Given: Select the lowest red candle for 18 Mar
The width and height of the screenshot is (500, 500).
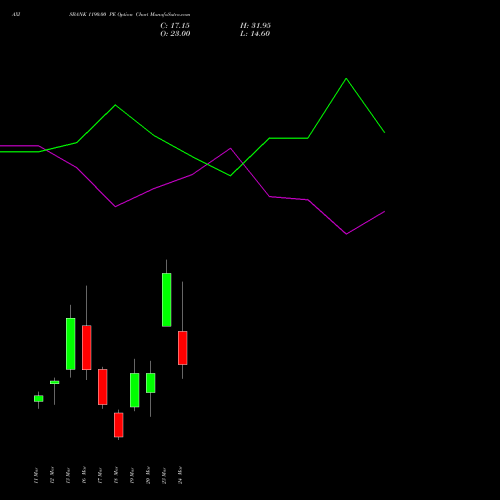Looking at the screenshot, I should click(119, 425).
